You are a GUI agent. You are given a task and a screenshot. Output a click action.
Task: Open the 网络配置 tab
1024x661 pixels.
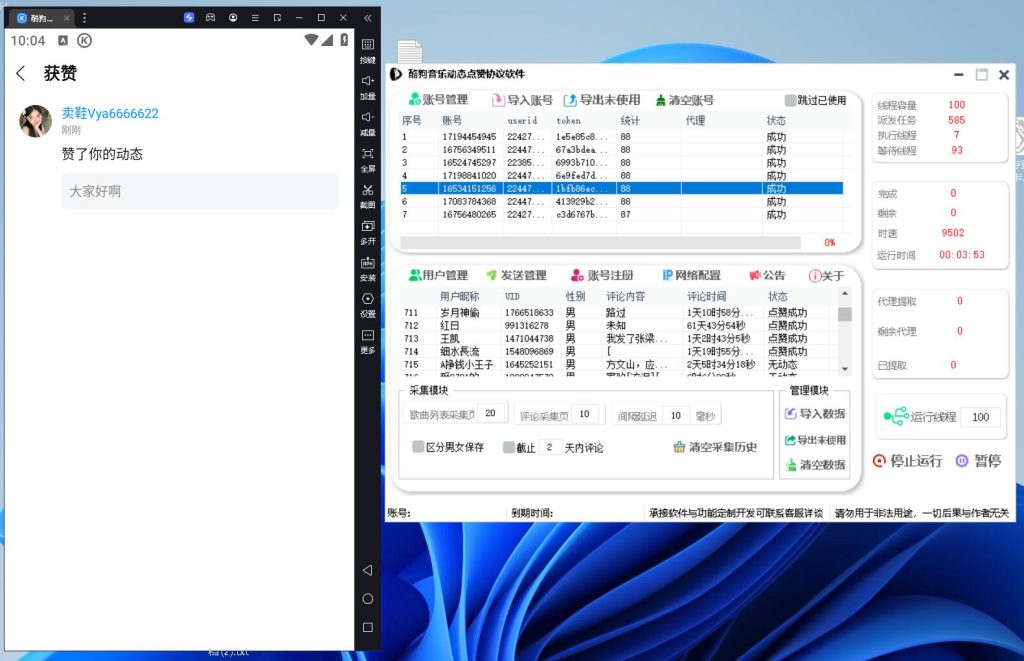[x=691, y=275]
